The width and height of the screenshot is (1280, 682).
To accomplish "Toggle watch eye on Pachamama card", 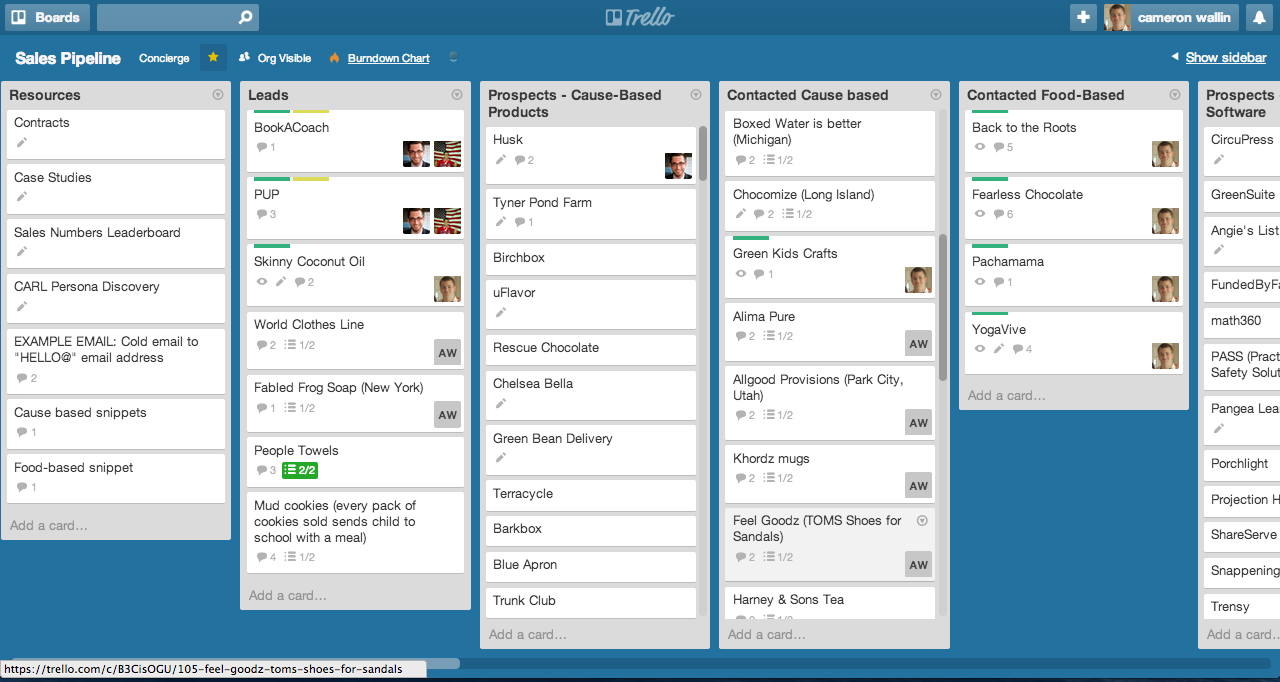I will tap(980, 282).
